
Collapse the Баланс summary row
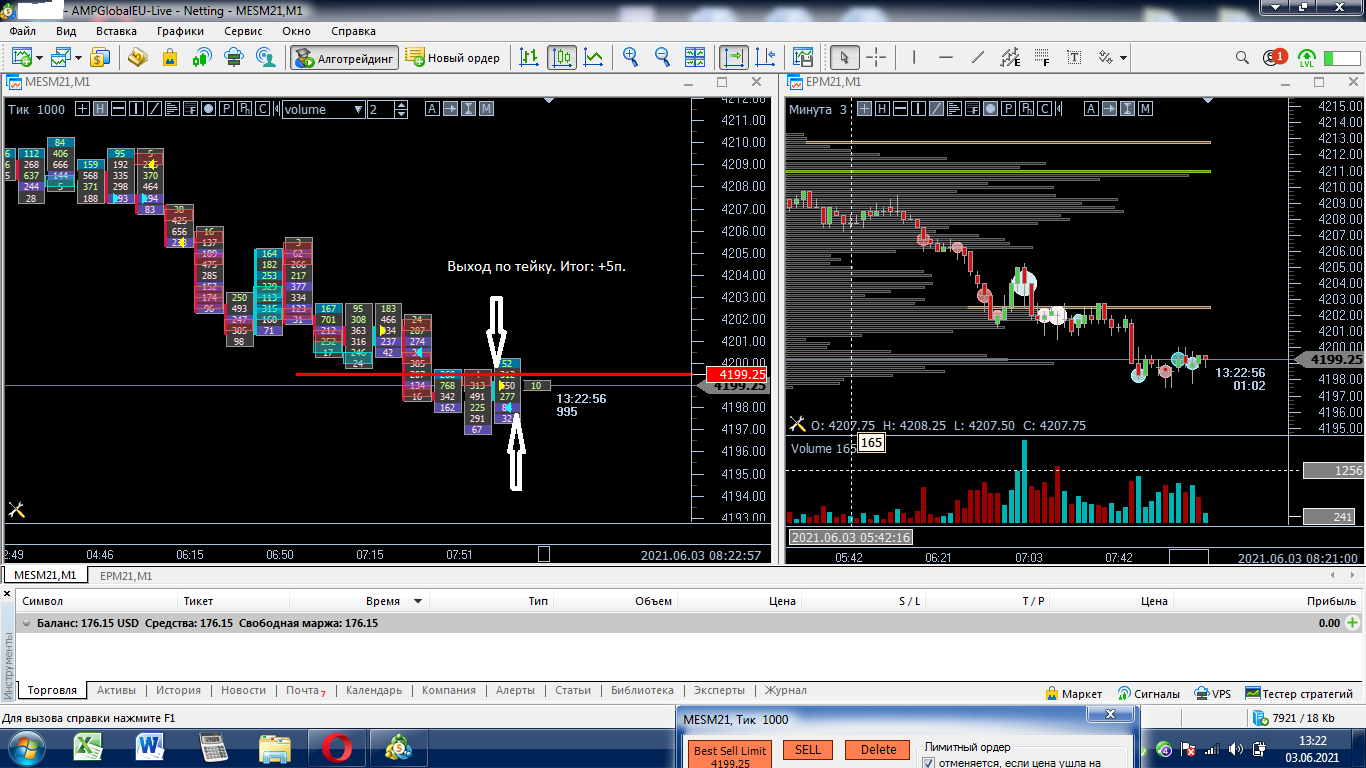(26, 623)
